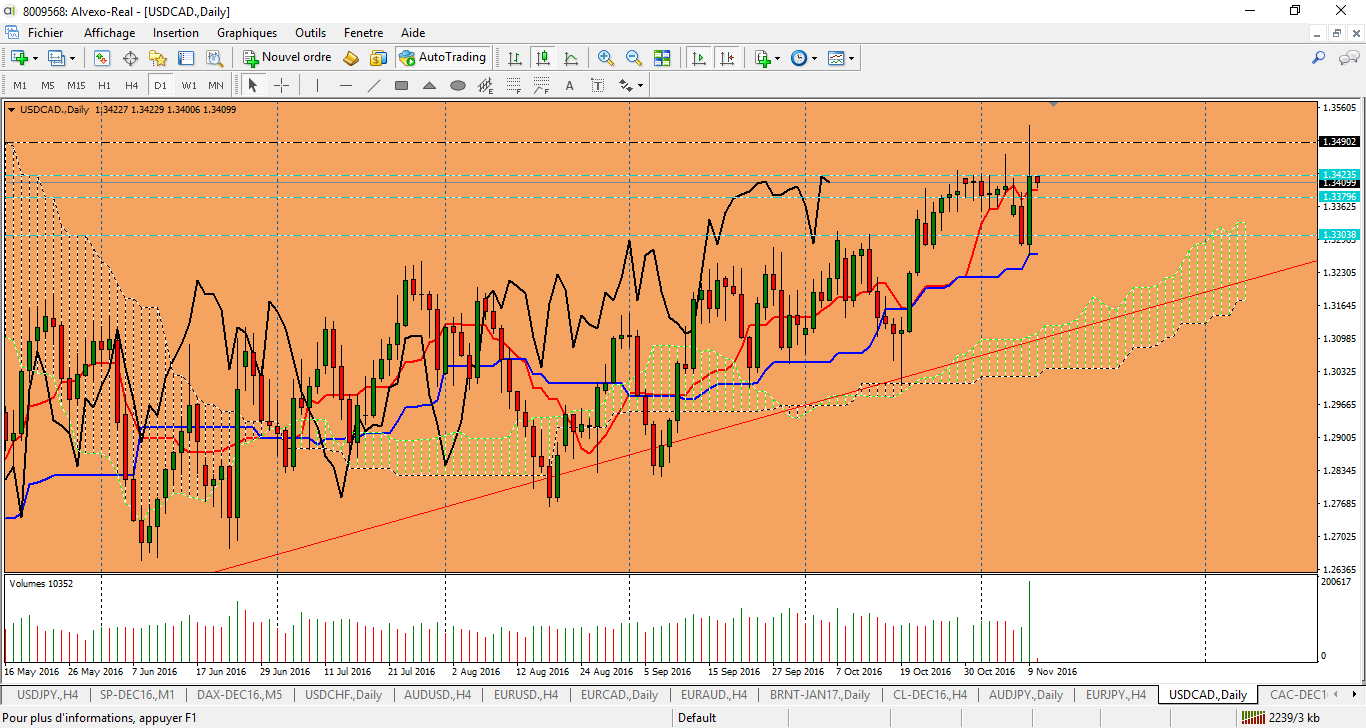Toggle chart shift from right edge
This screenshot has height=728, width=1366.
pyautogui.click(x=726, y=58)
